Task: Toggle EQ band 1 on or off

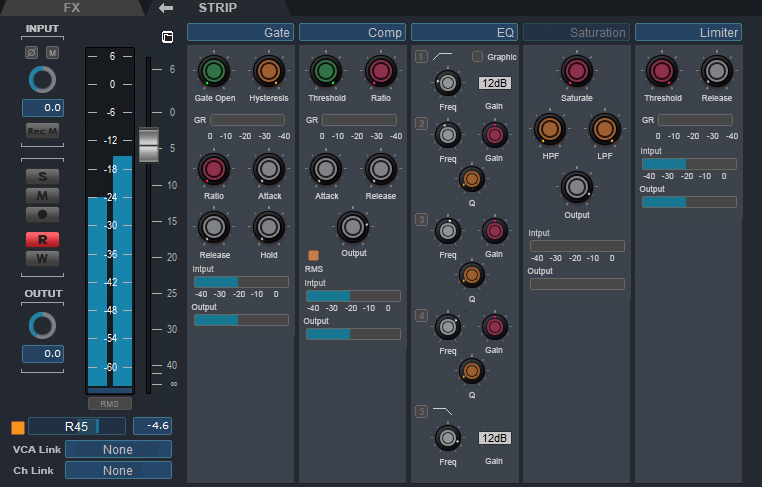Action: tap(422, 57)
